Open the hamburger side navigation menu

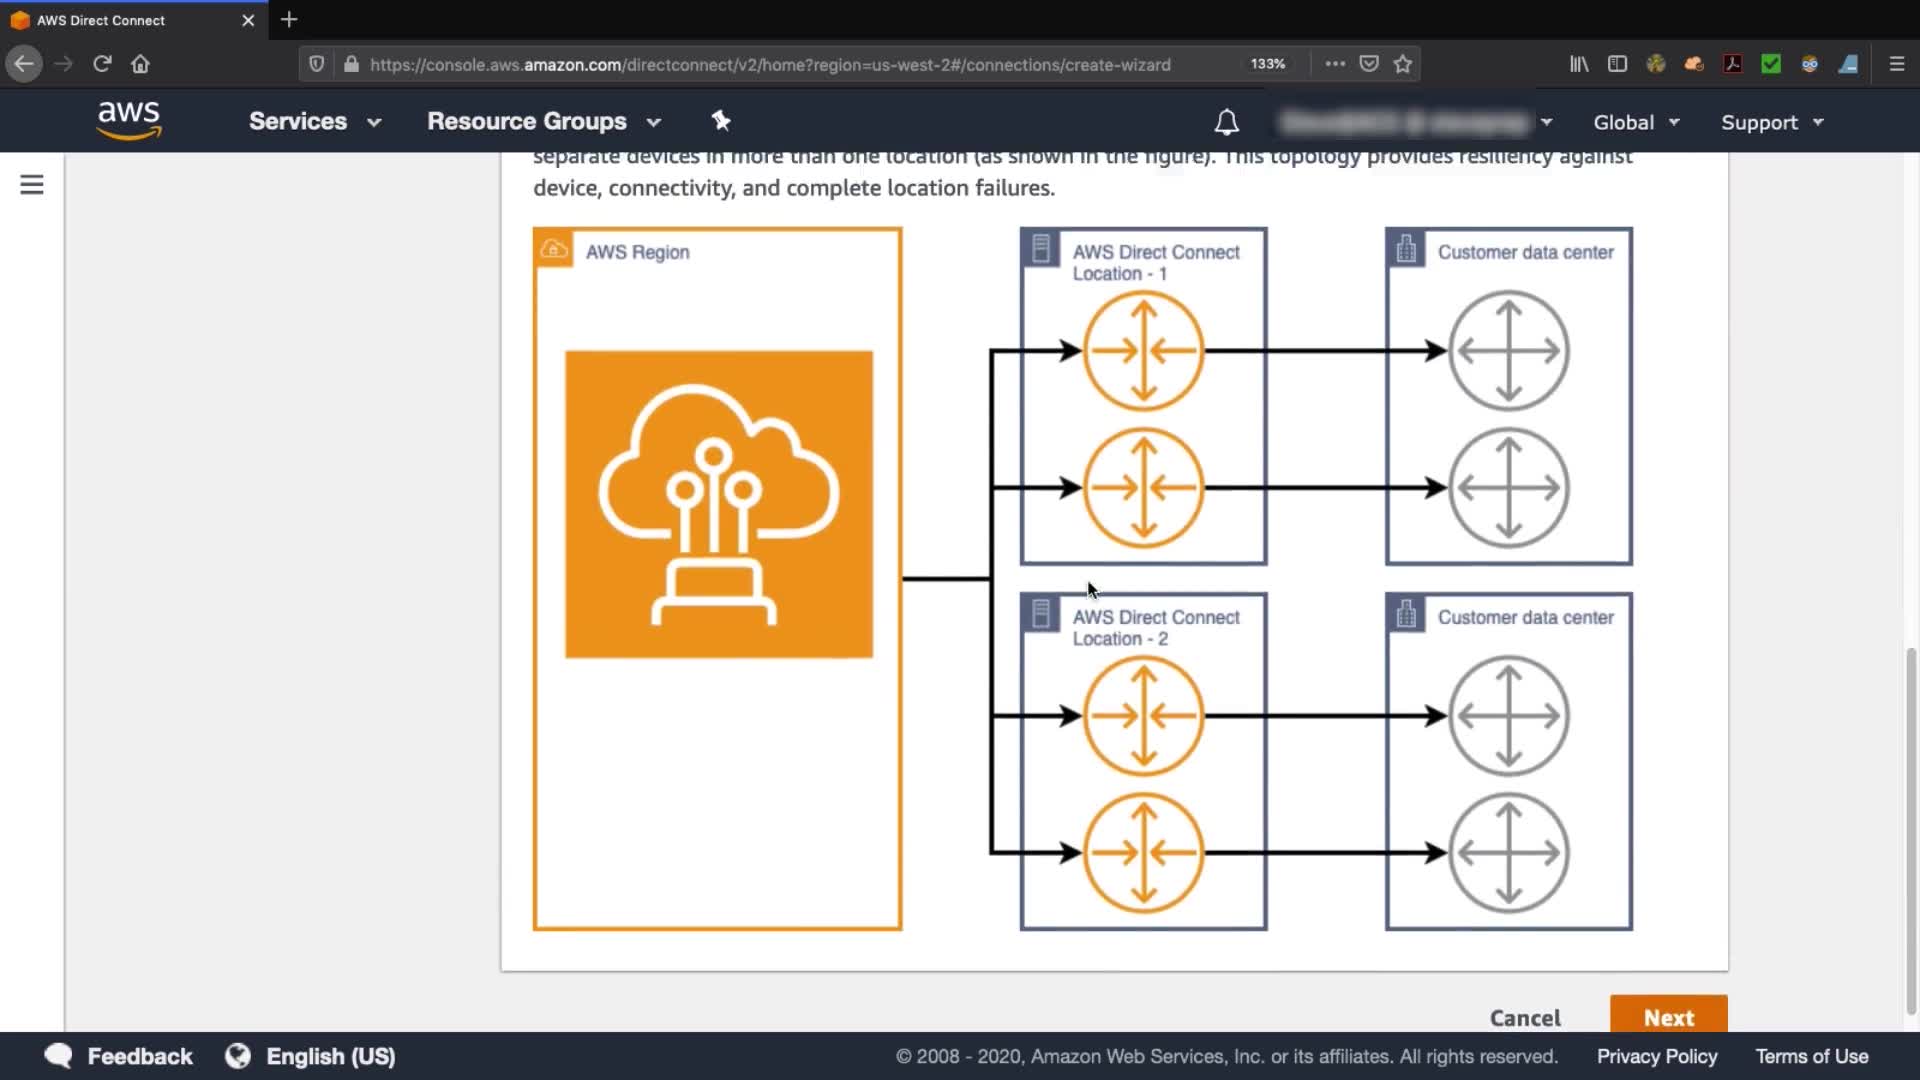coord(32,185)
